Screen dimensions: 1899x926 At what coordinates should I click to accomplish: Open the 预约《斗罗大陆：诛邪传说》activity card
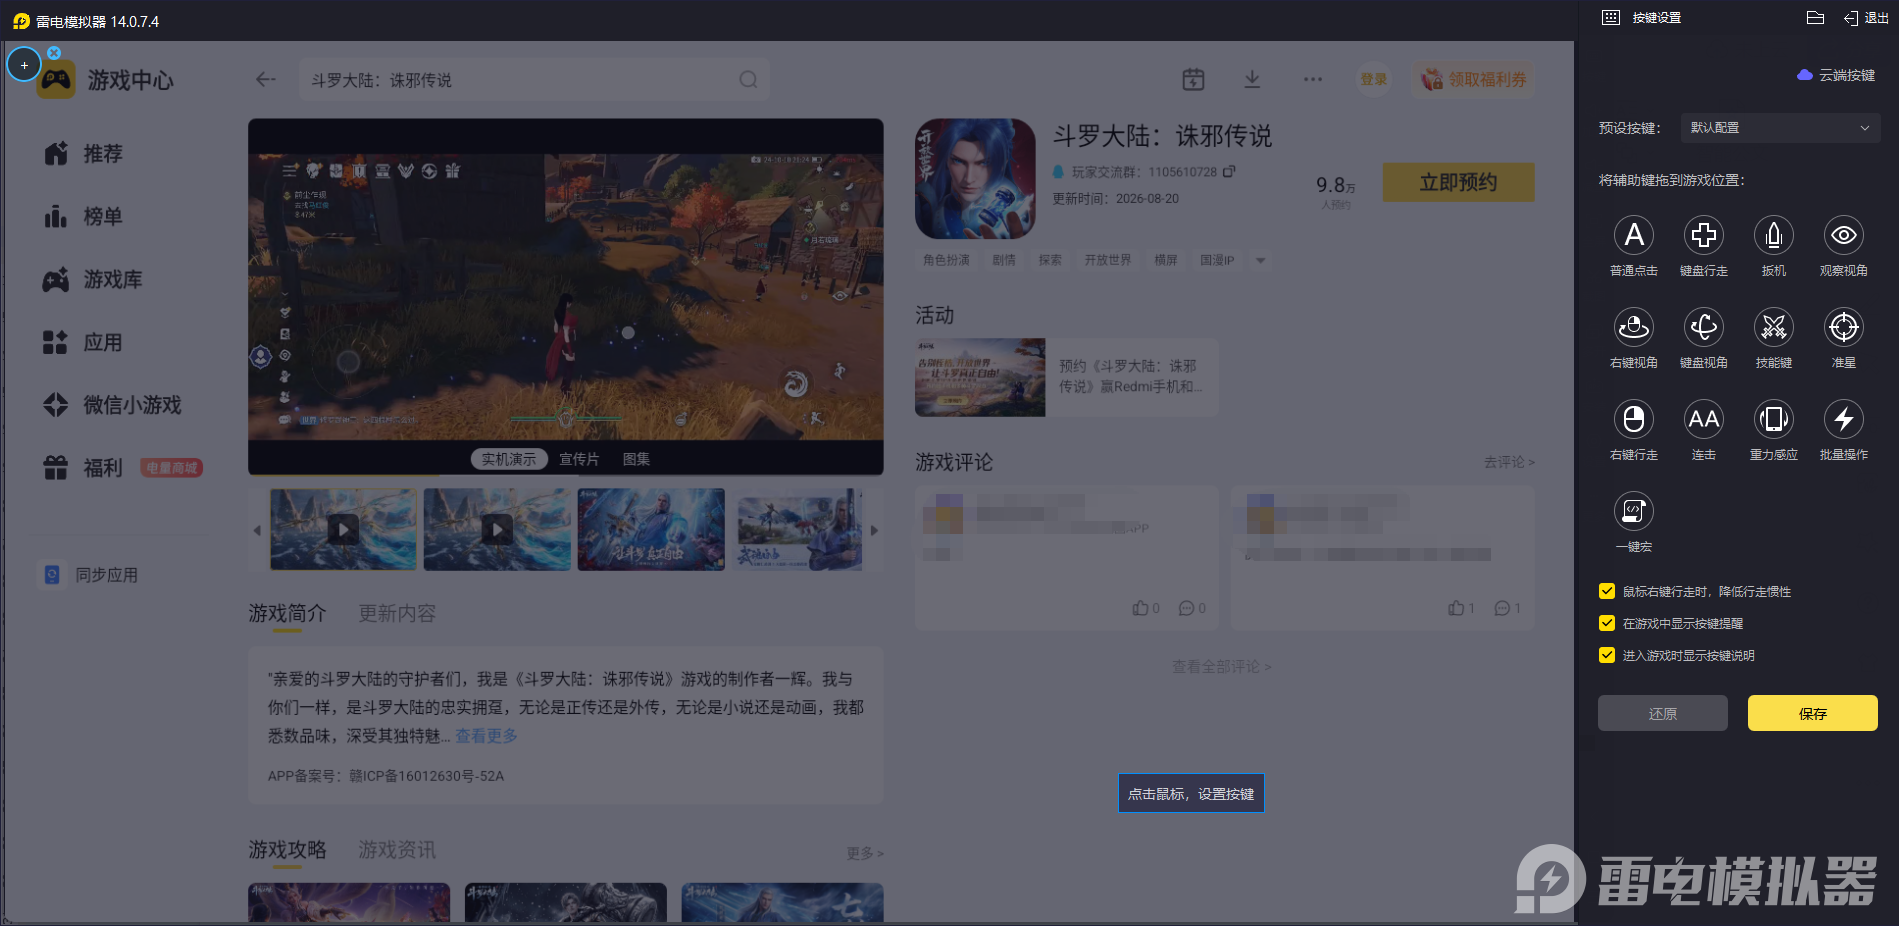click(1066, 377)
